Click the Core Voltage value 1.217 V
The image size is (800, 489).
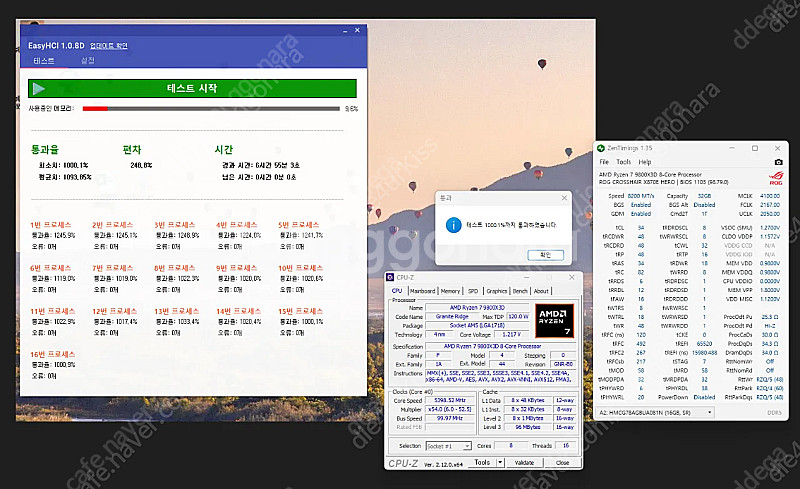[512, 334]
